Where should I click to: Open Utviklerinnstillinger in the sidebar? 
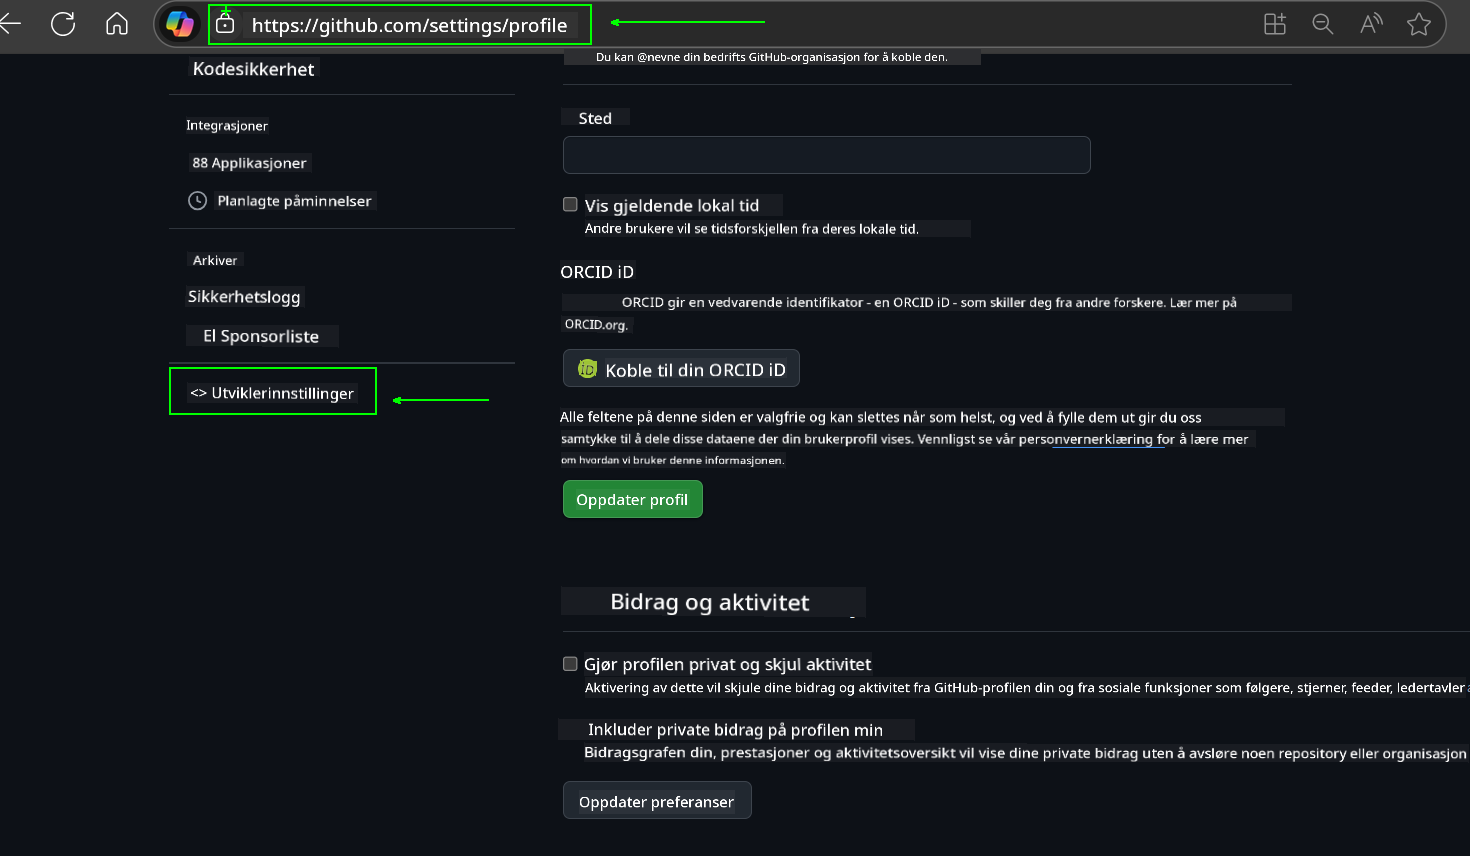click(273, 393)
